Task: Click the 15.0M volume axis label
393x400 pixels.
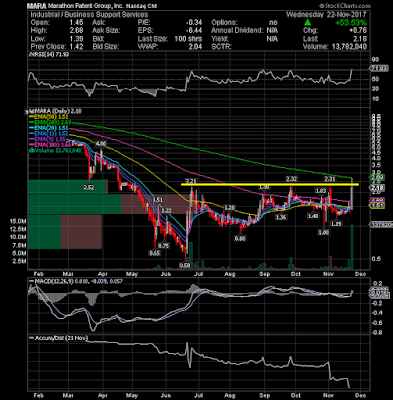Action: [18, 221]
